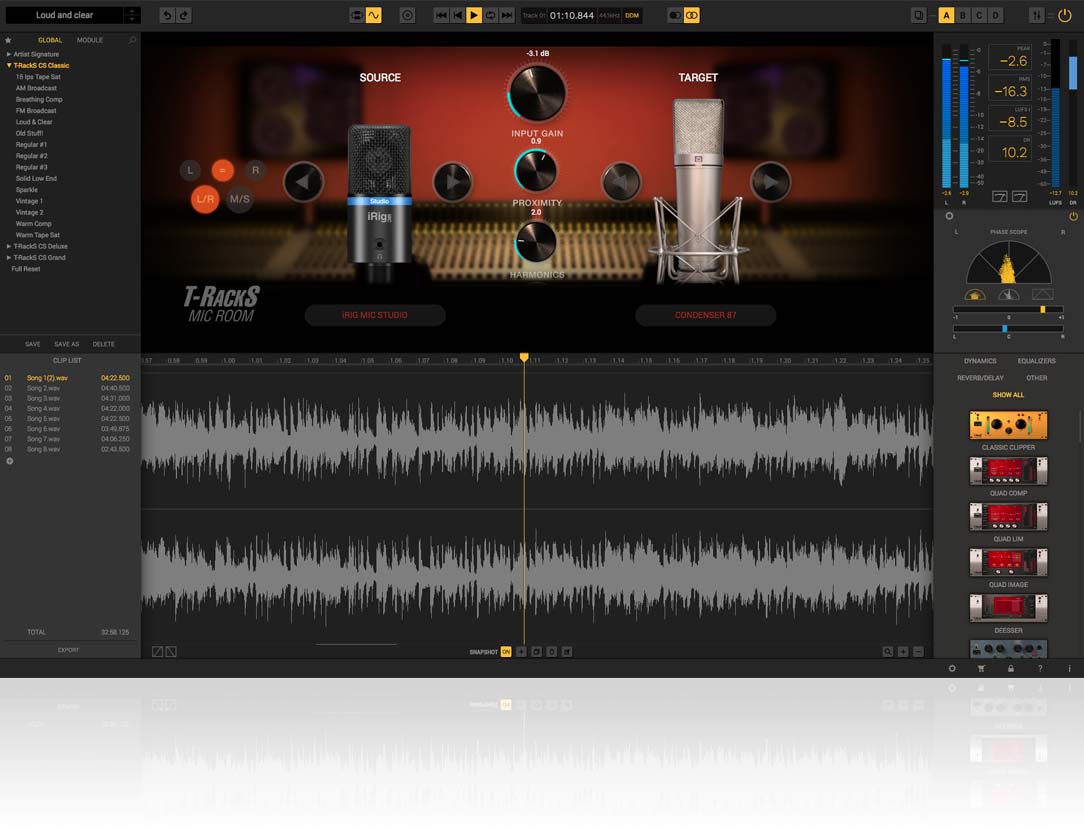Open the Condenser 87 target mic selector
The image size is (1084, 834).
coord(705,315)
